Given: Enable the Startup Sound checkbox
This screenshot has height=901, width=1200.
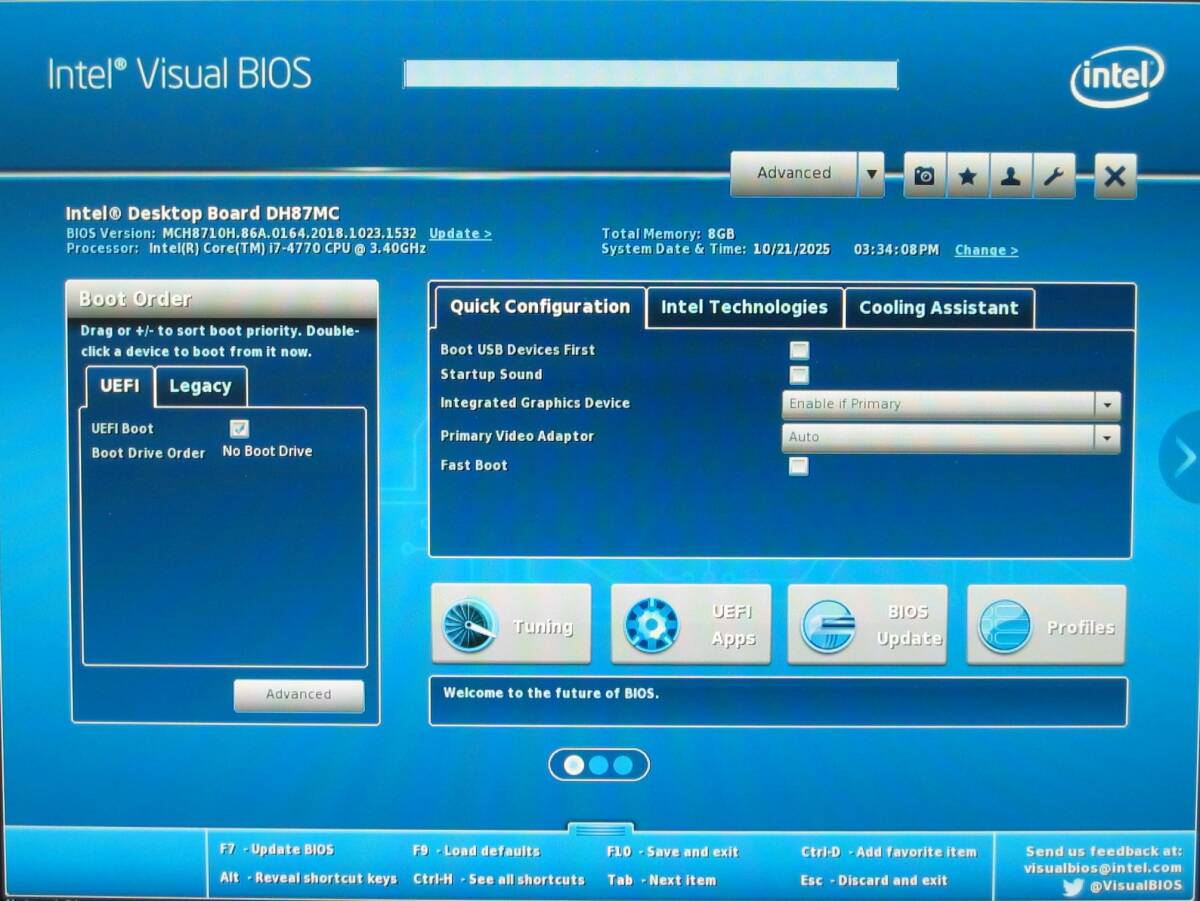Looking at the screenshot, I should [x=799, y=375].
